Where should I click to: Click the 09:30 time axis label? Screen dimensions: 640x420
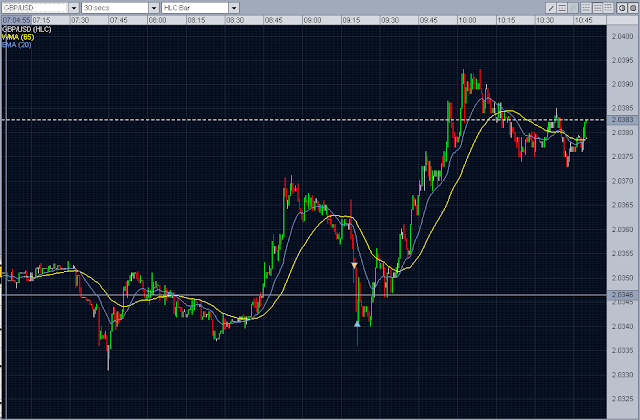[x=390, y=20]
